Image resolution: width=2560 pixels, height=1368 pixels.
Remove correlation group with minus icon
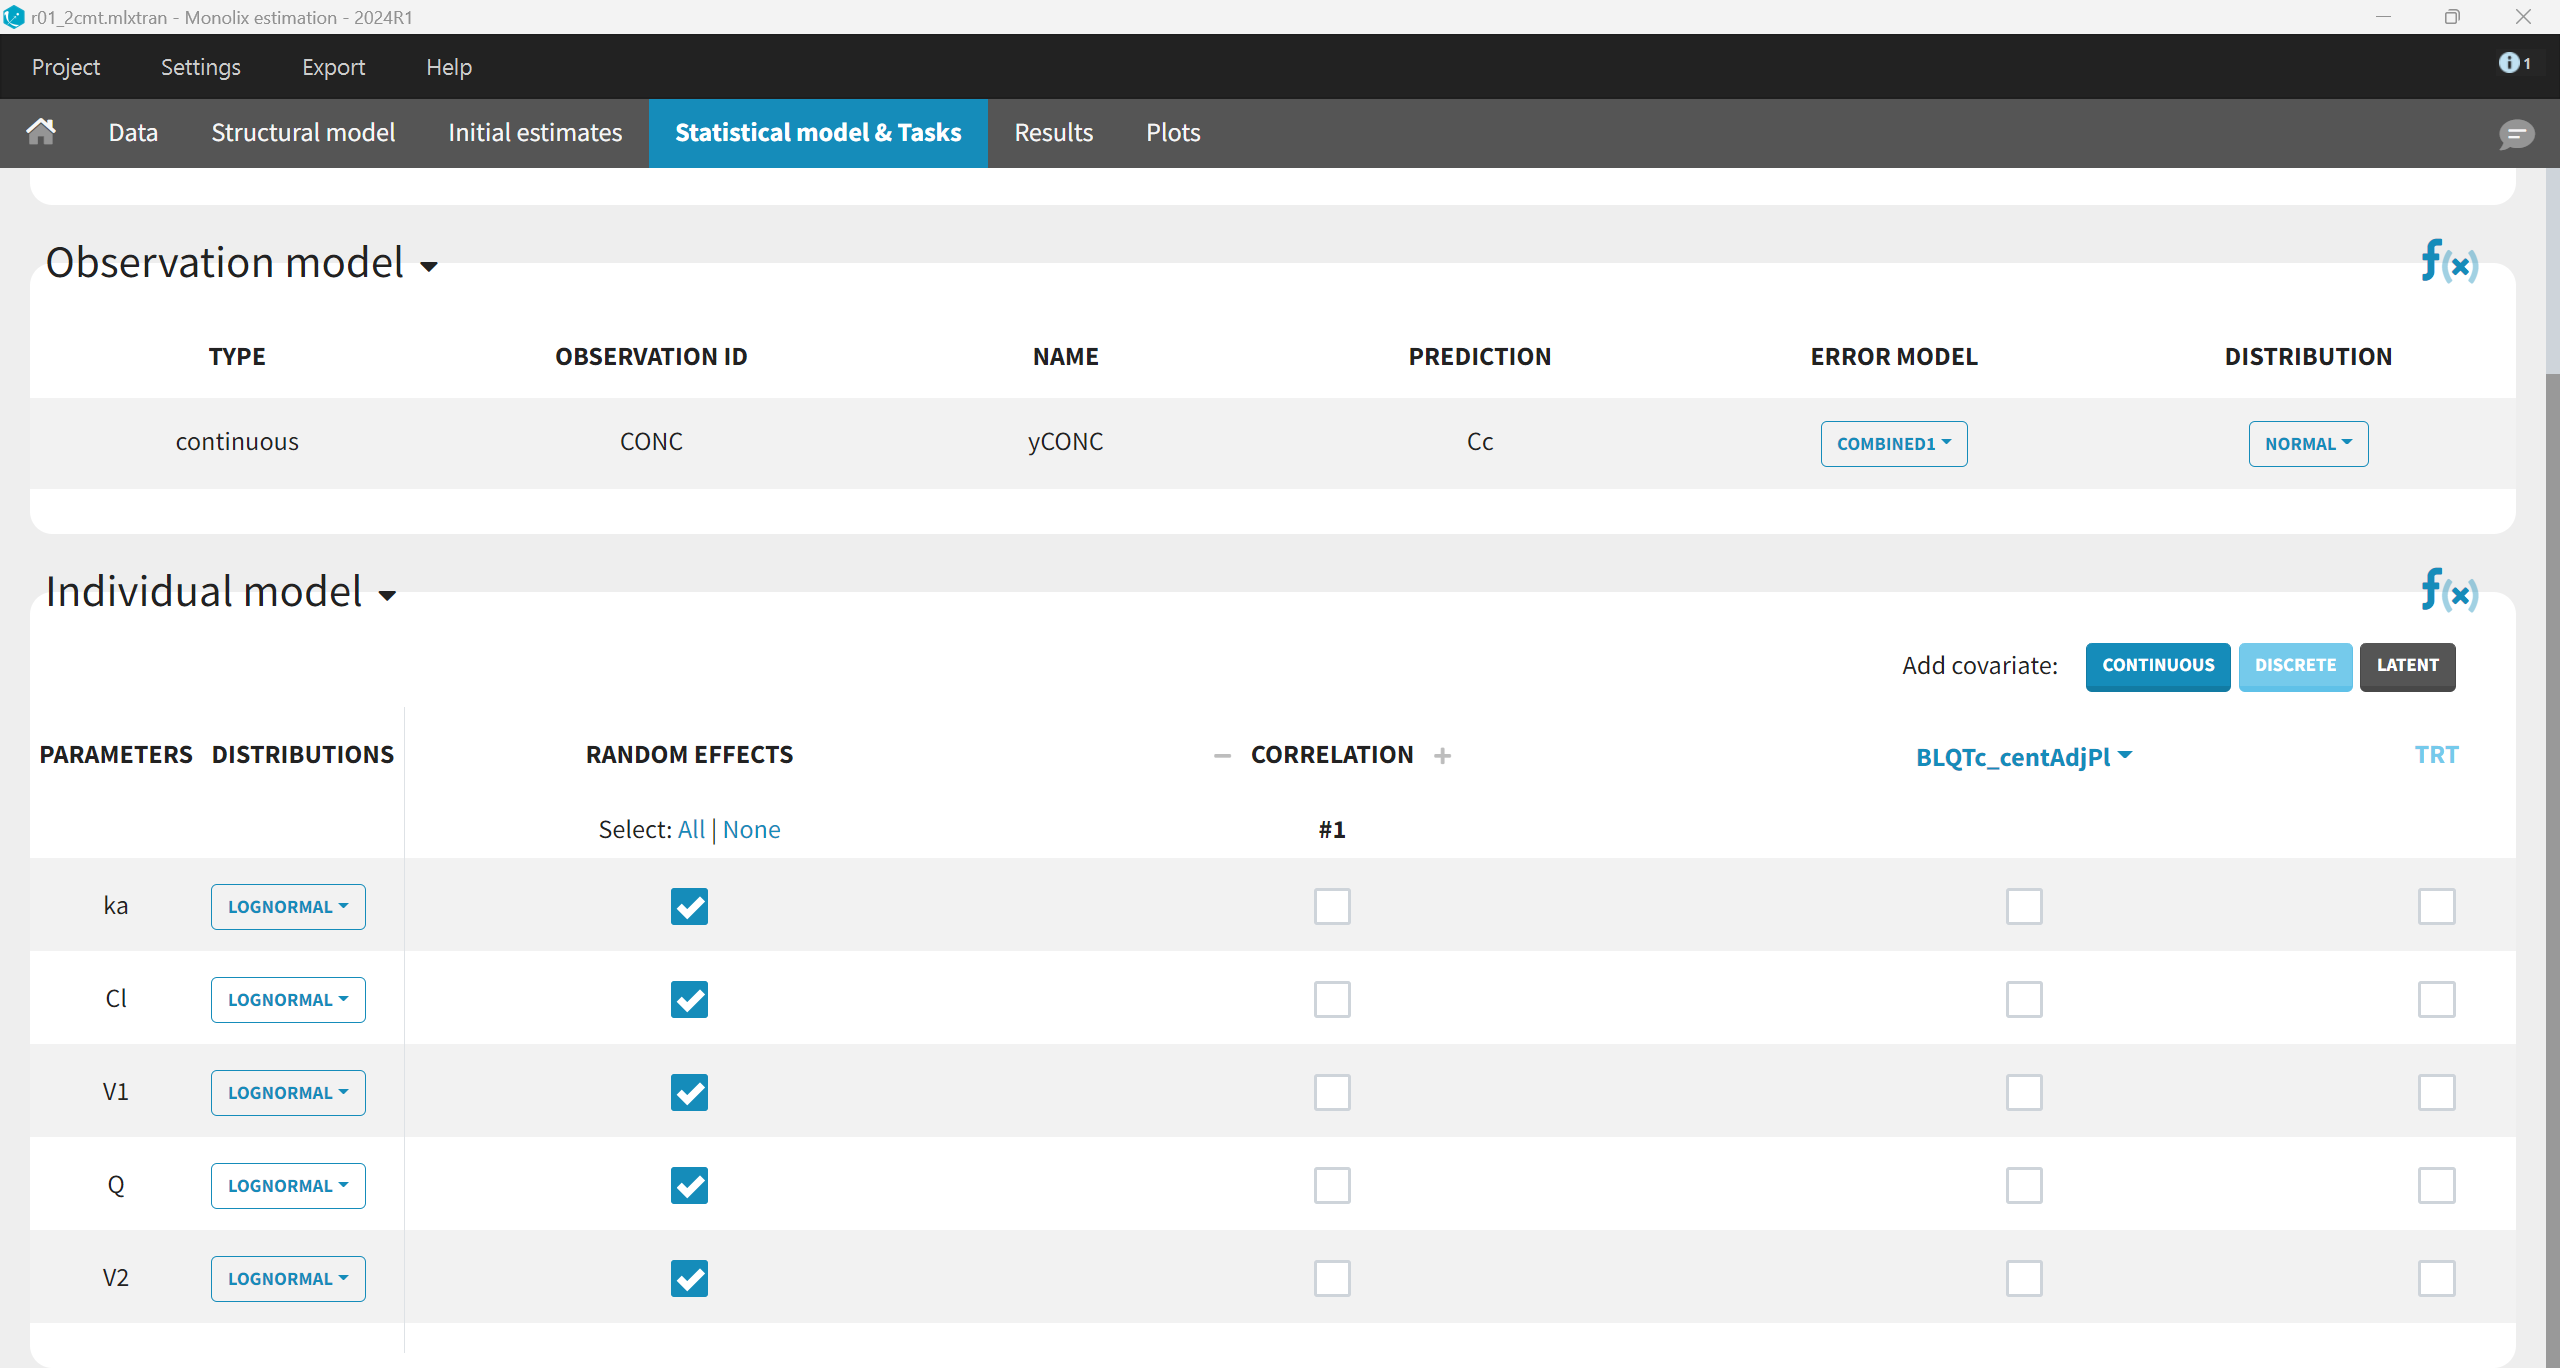click(1222, 756)
